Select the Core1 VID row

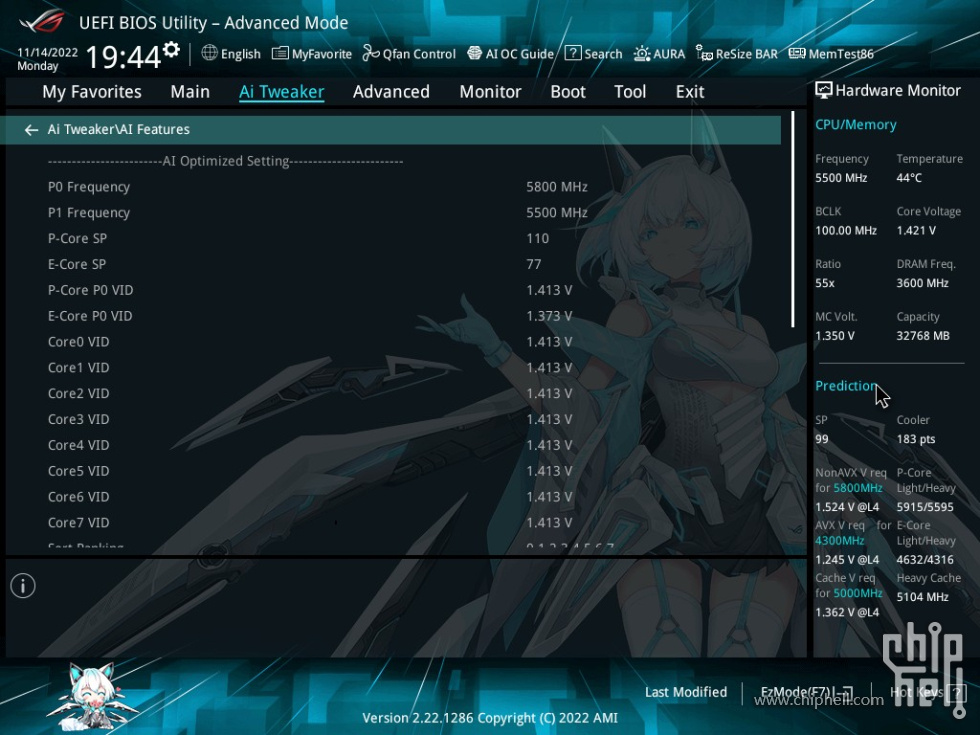[x=394, y=368]
